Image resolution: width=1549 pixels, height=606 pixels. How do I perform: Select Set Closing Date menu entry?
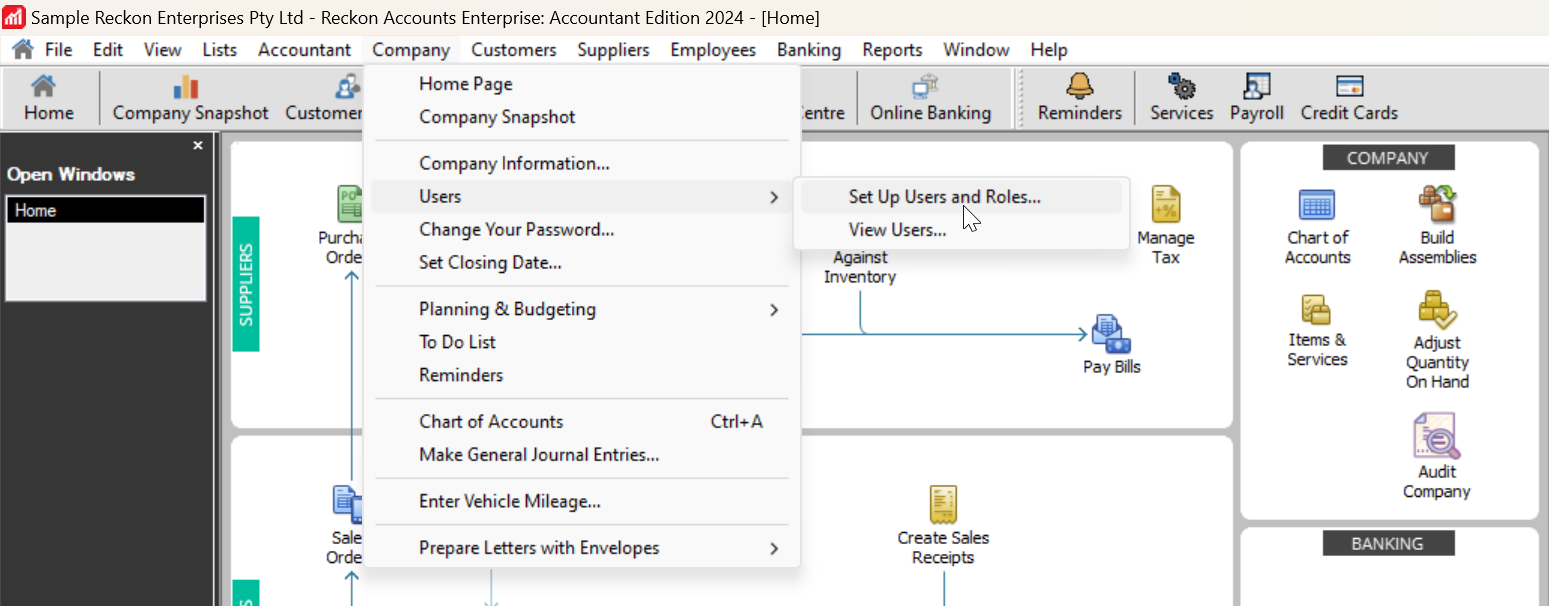581,262
